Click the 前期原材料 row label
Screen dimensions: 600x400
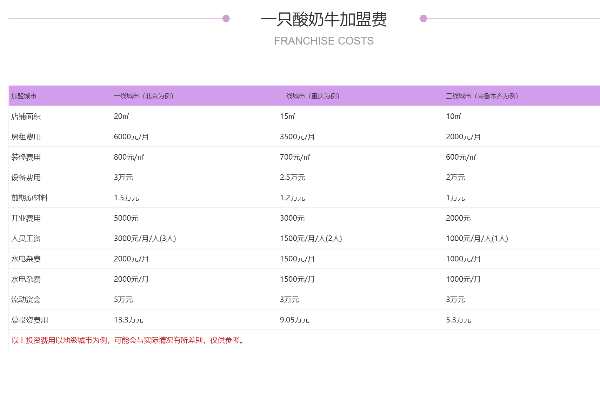click(29, 198)
